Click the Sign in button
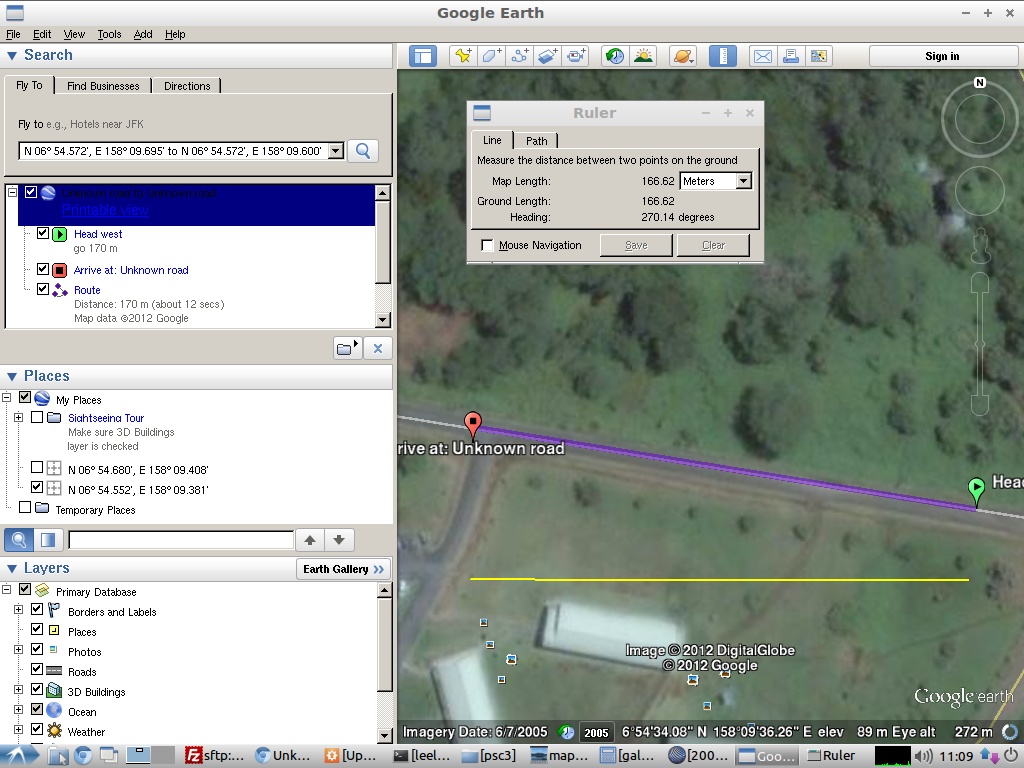 tap(942, 56)
